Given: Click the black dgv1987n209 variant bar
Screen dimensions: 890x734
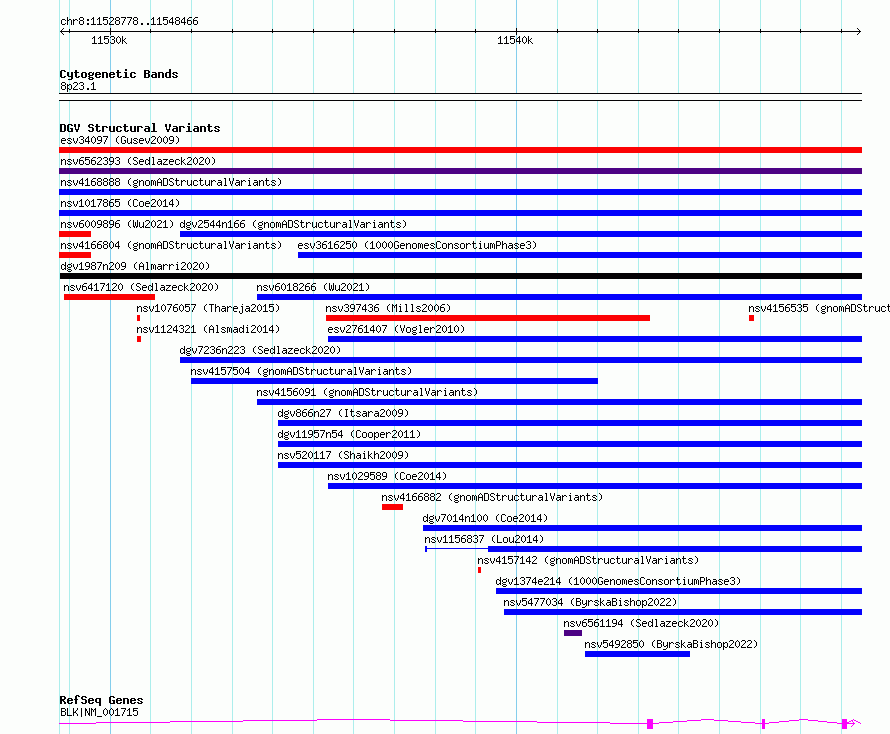Looking at the screenshot, I should 460,276.
